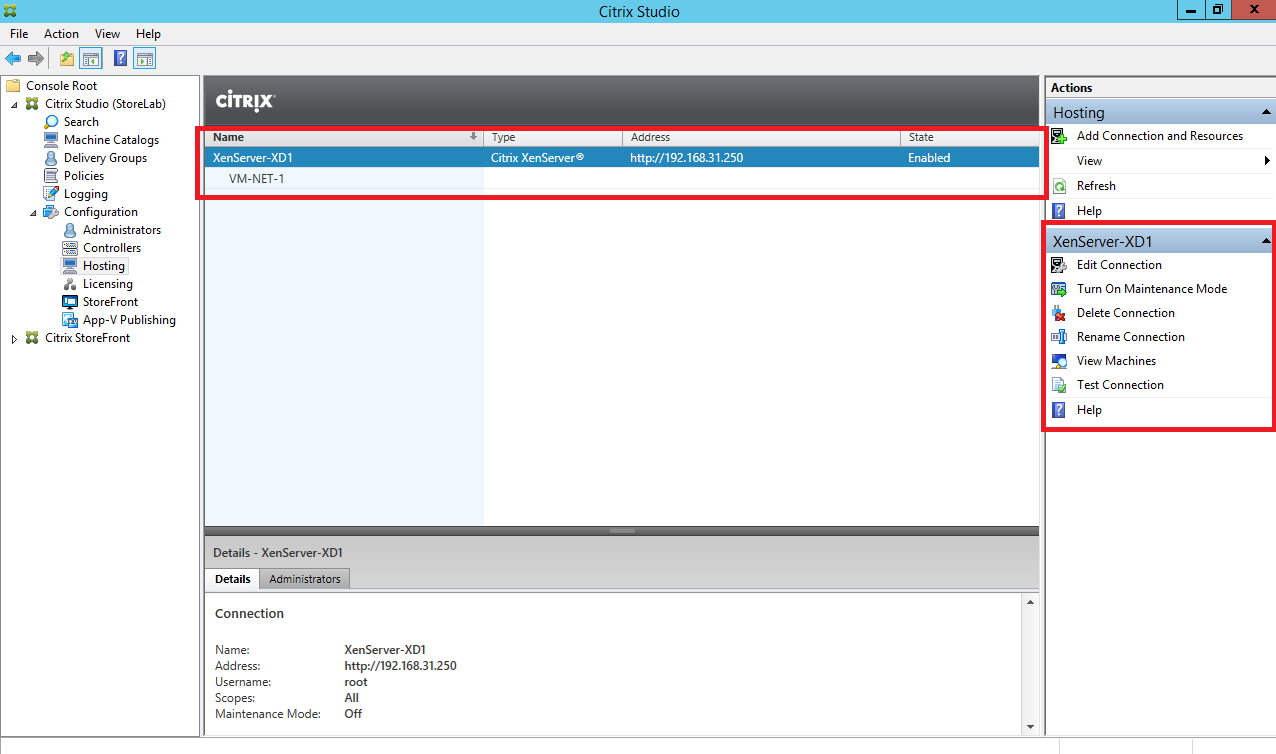Select the VM-NET-1 resource row
This screenshot has width=1276, height=754.
257,179
